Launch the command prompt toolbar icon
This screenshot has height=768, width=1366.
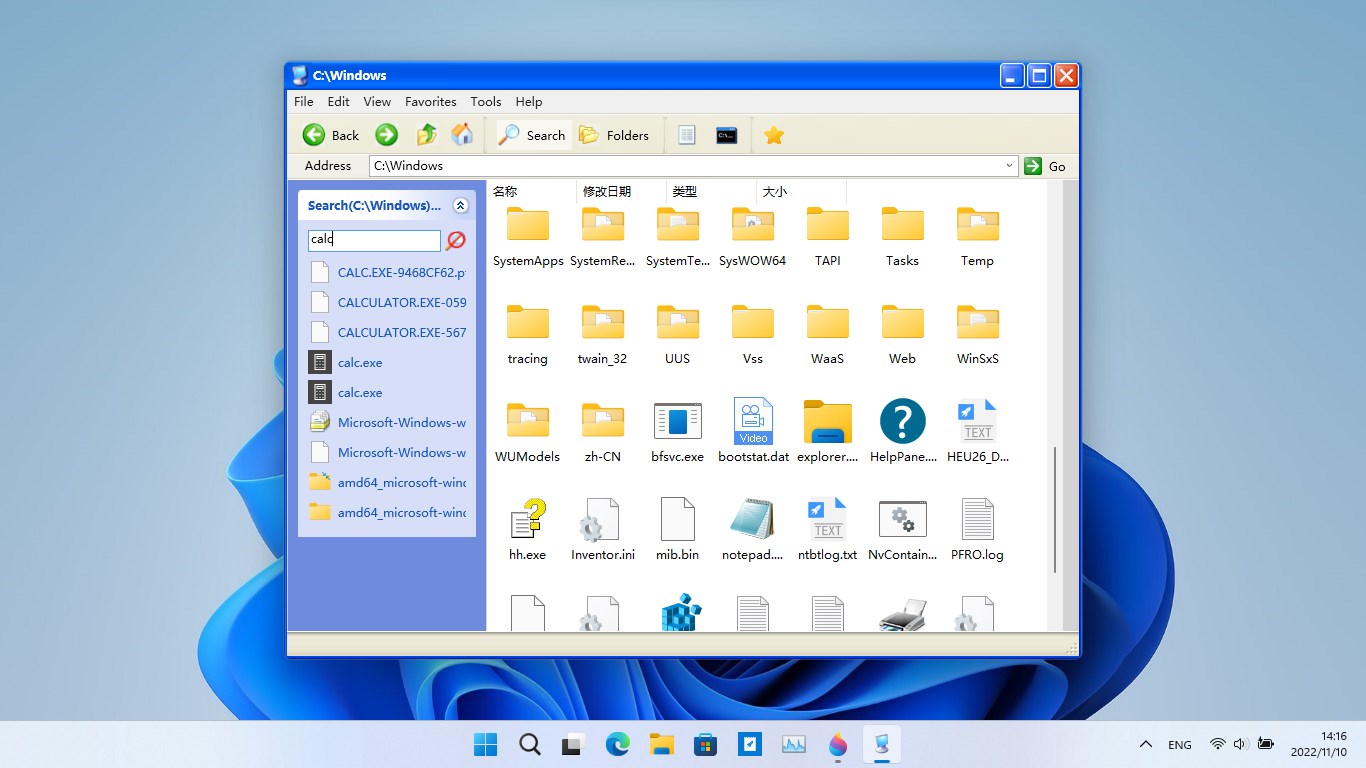pyautogui.click(x=727, y=135)
